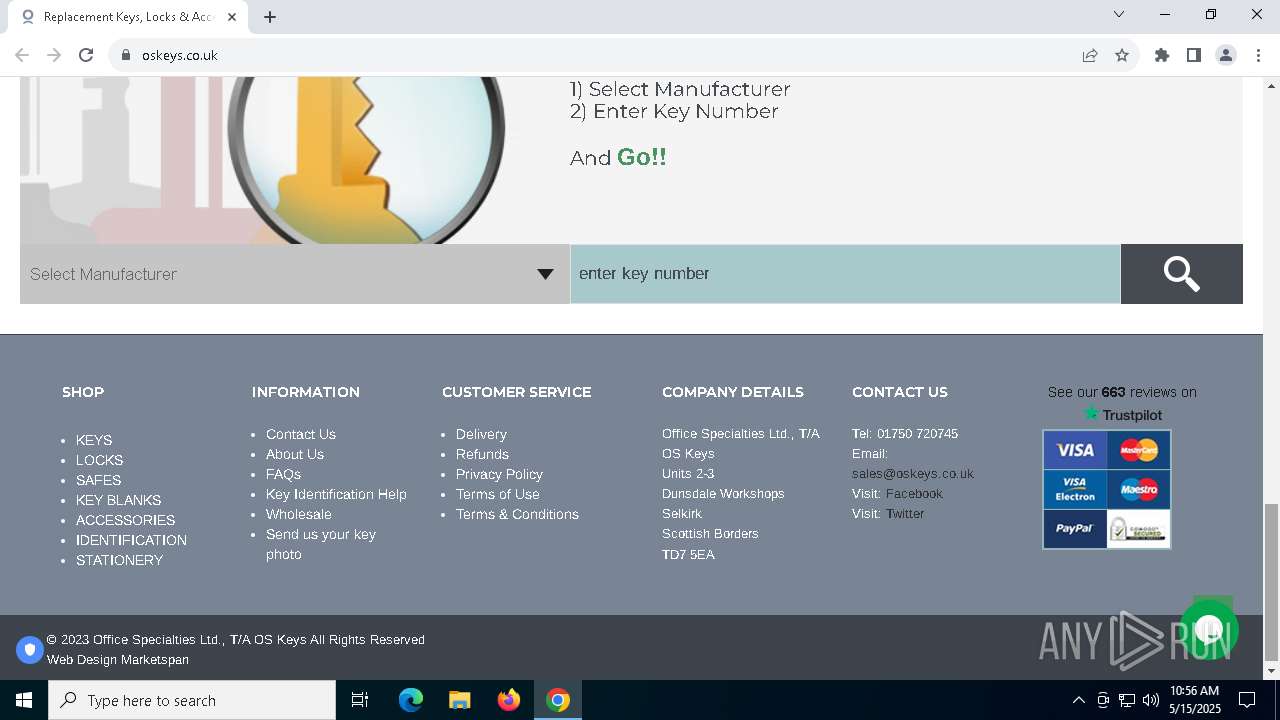
Task: Click the Maestro payment logo
Action: coord(1138,489)
